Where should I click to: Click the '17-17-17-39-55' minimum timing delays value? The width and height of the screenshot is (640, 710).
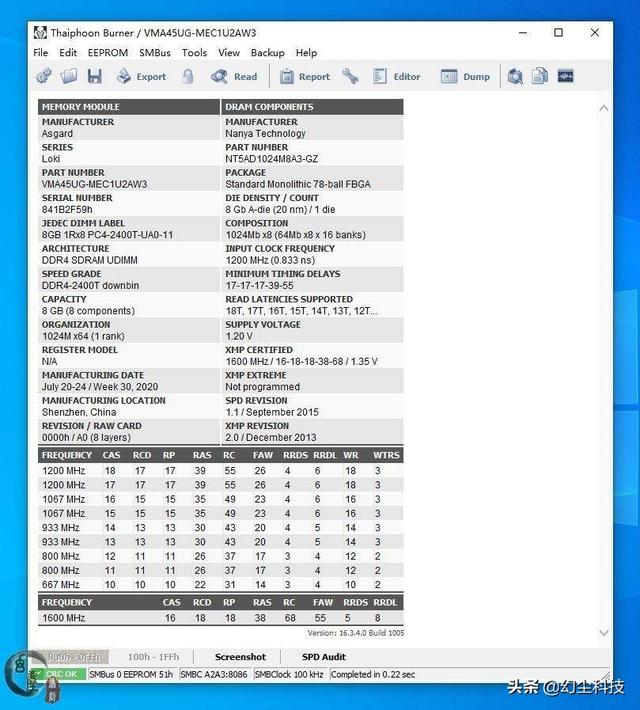coord(260,286)
